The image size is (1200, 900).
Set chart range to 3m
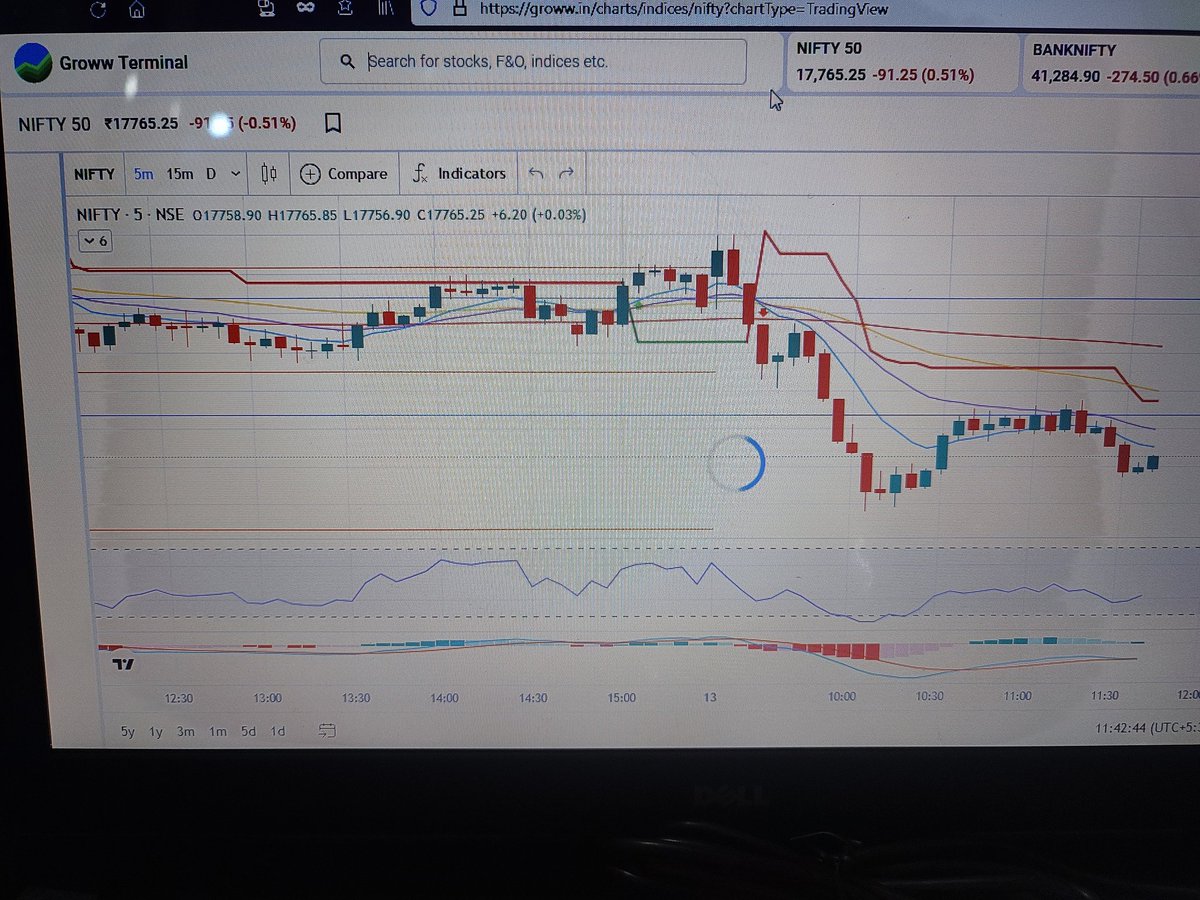click(186, 731)
